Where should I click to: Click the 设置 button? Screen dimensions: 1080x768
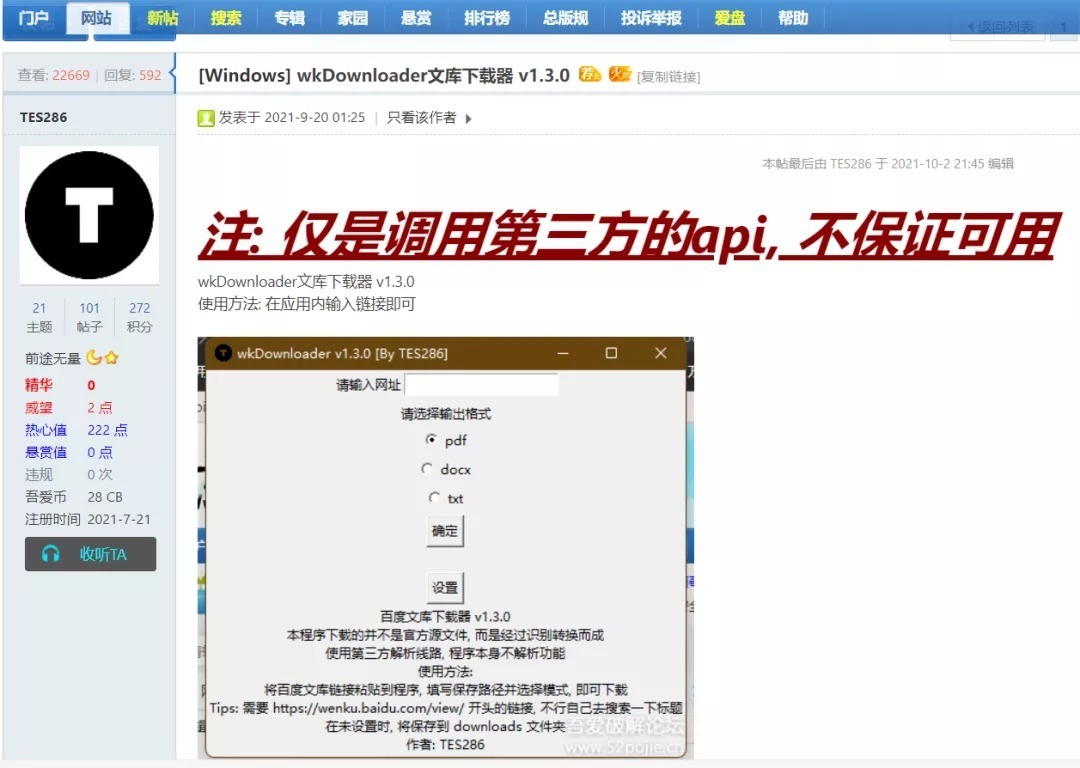[445, 588]
